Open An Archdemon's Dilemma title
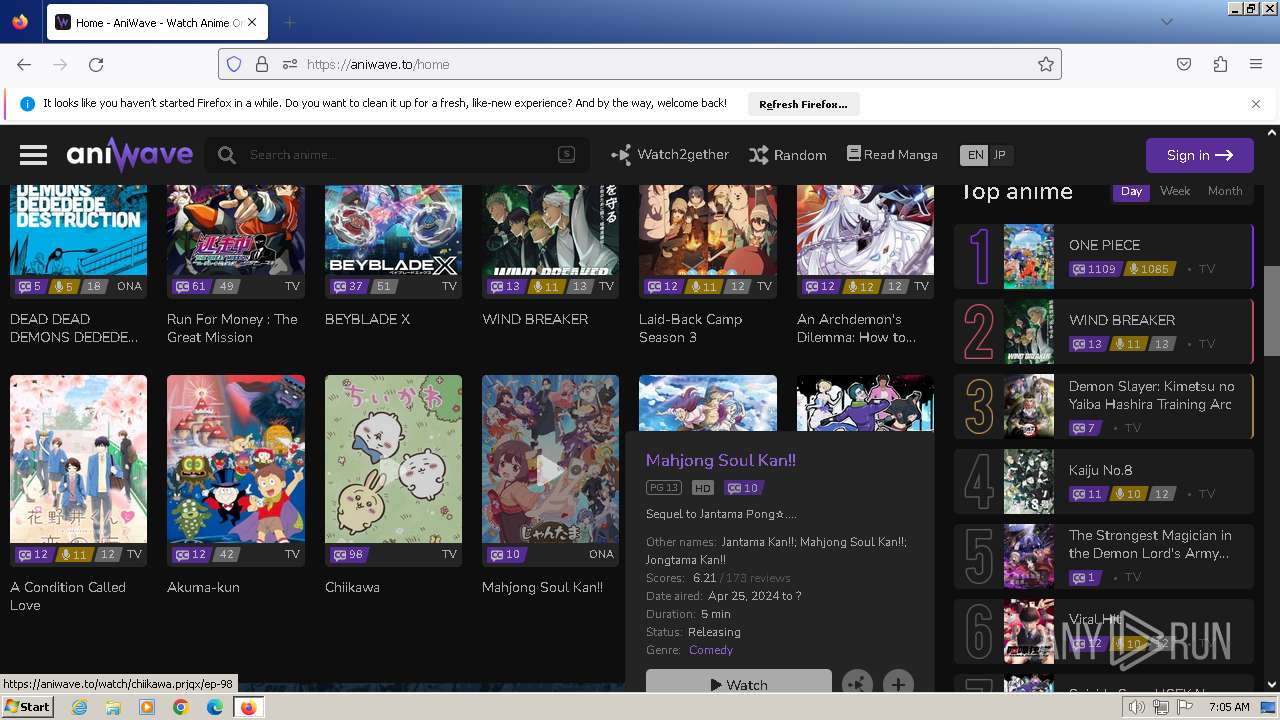Viewport: 1280px width, 720px height. pyautogui.click(x=857, y=328)
